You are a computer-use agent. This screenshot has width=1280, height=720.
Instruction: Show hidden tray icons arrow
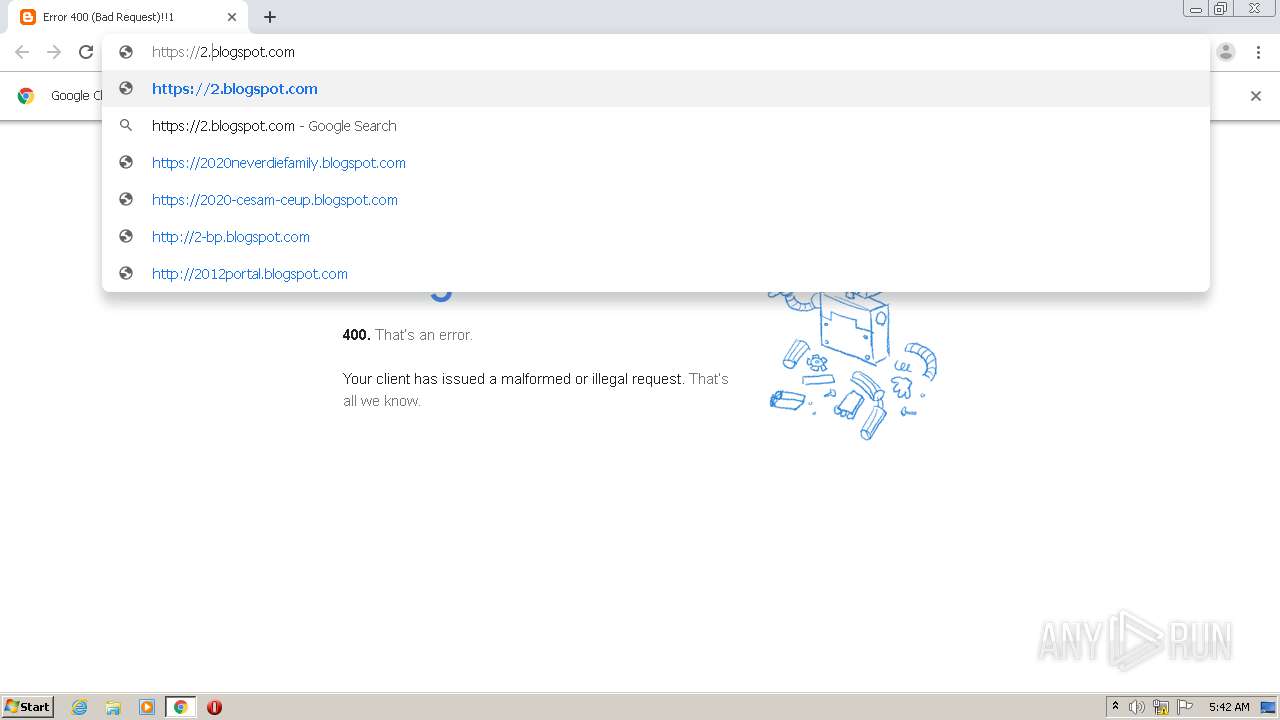point(1115,707)
